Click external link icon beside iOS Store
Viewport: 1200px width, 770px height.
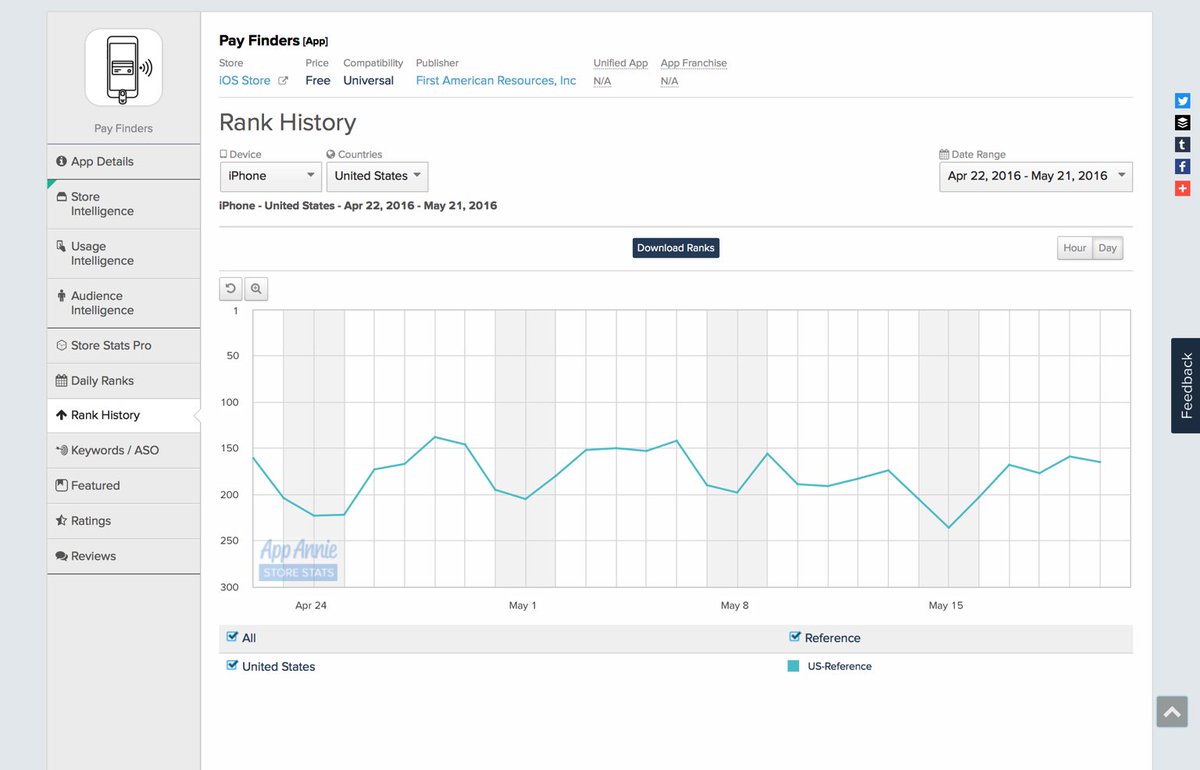[x=283, y=81]
